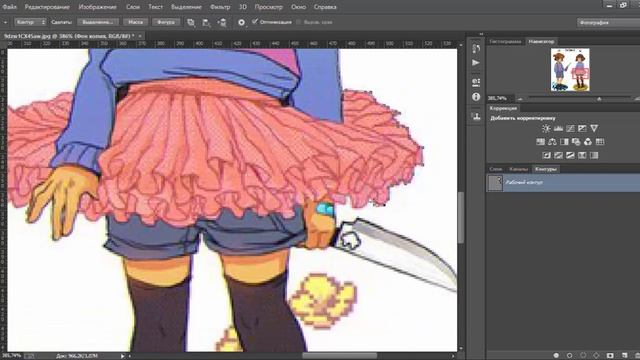Open the path arrangement icon
Screen dimensions: 640x360
[x=222, y=22]
